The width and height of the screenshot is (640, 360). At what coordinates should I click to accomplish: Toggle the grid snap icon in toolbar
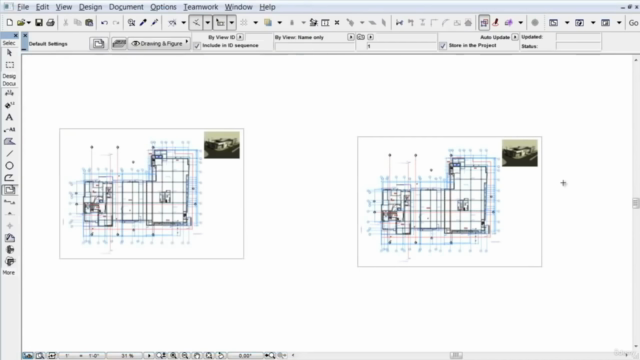click(244, 23)
